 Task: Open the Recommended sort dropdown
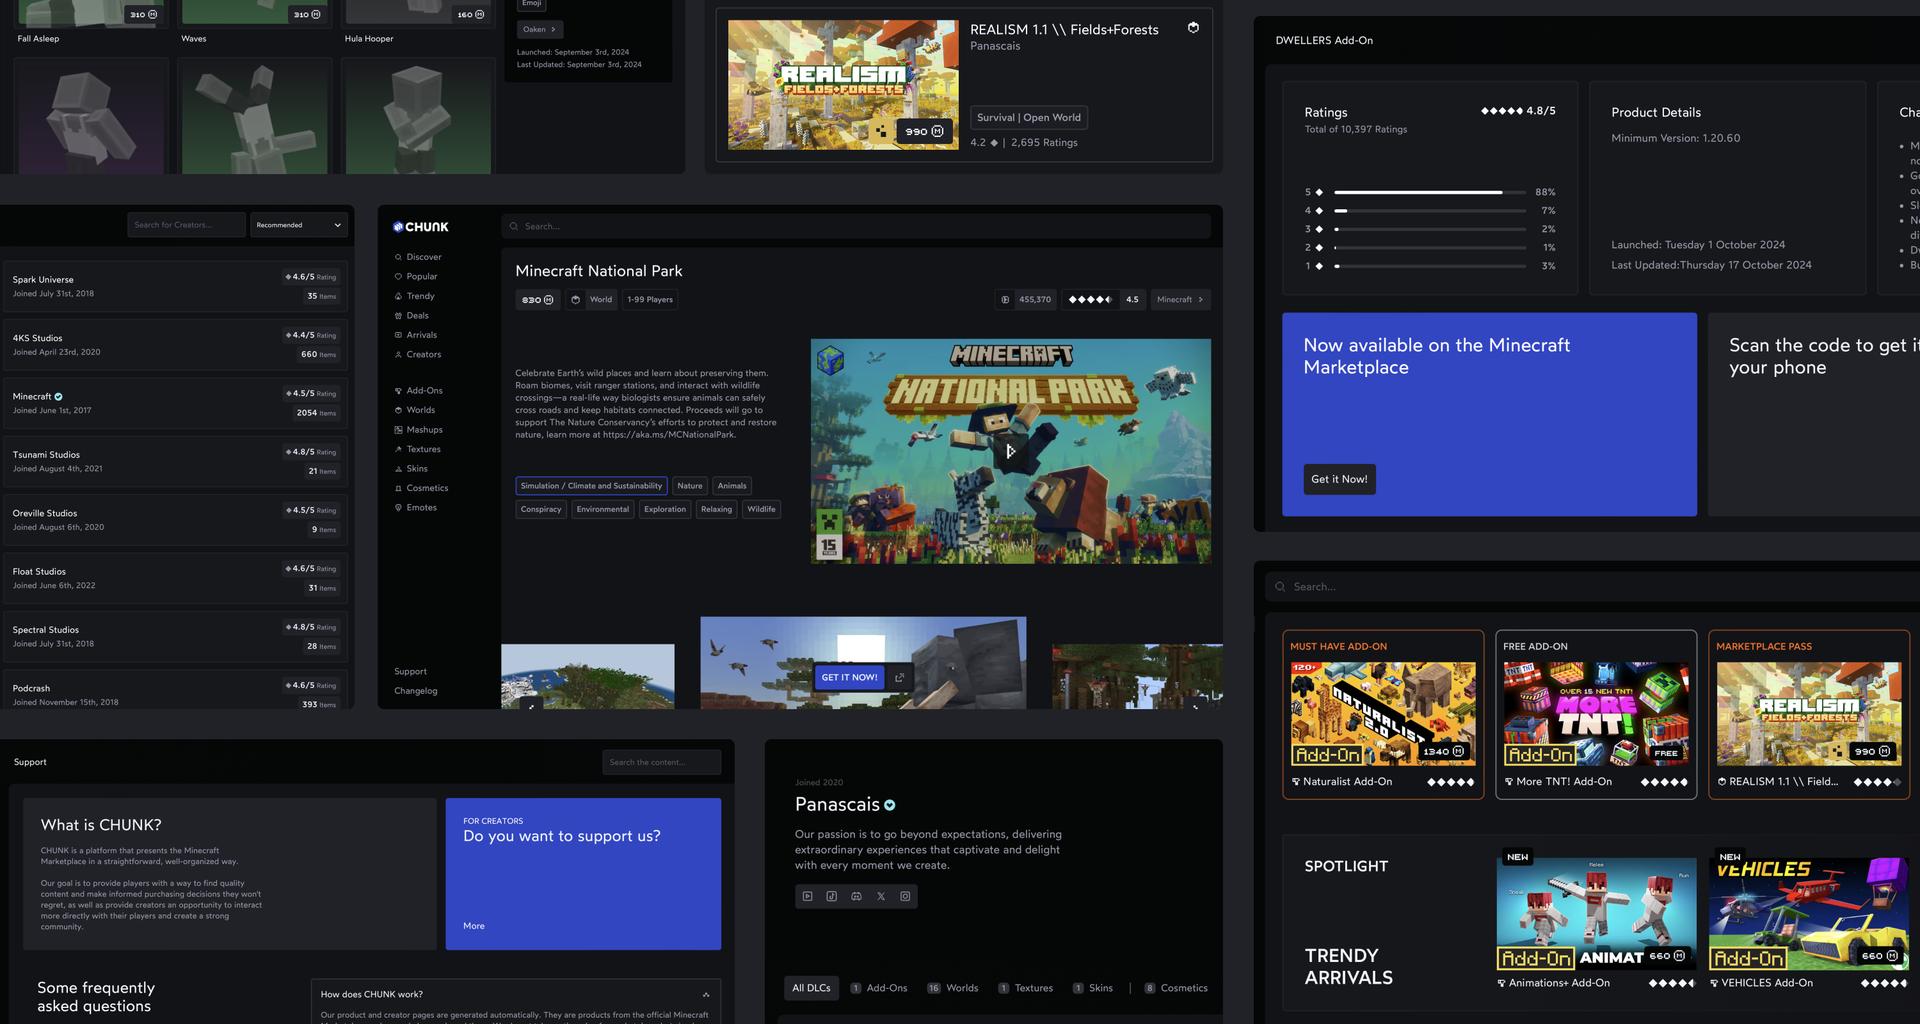click(x=299, y=225)
